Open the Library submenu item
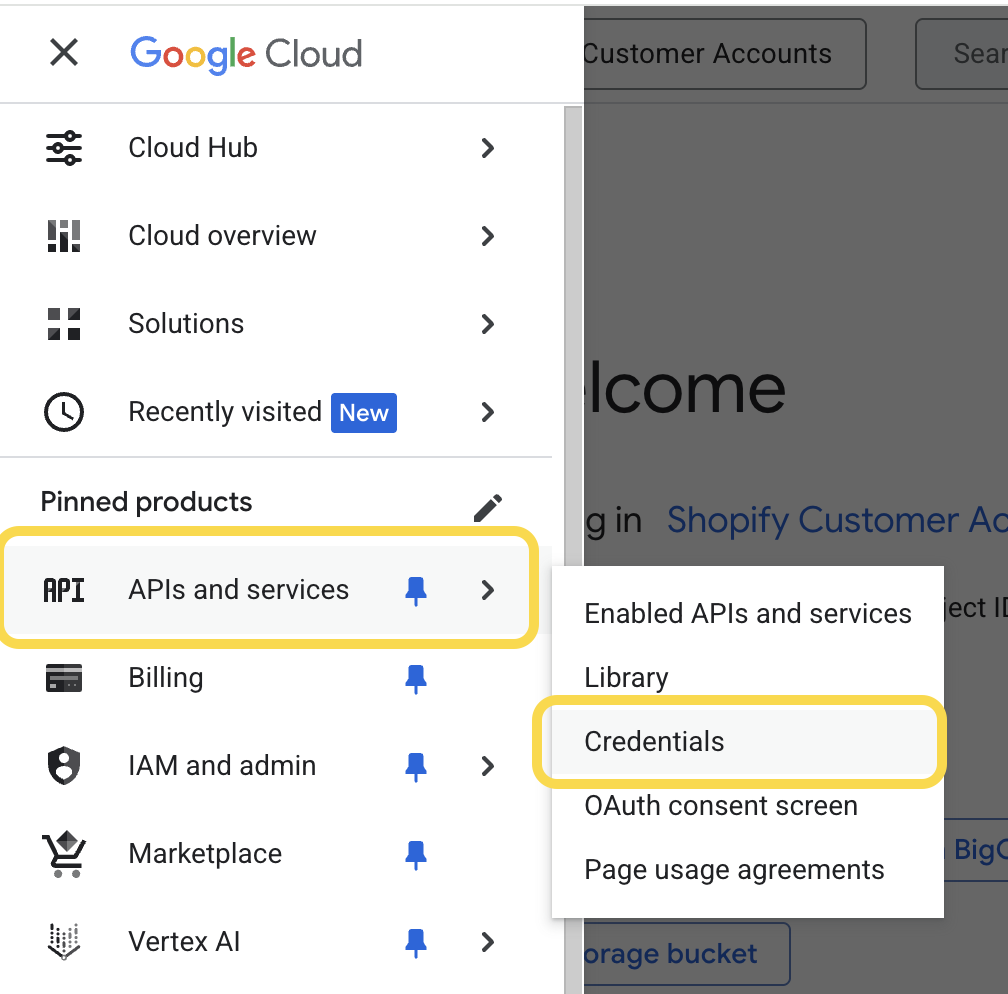The height and width of the screenshot is (994, 1008). [x=748, y=677]
